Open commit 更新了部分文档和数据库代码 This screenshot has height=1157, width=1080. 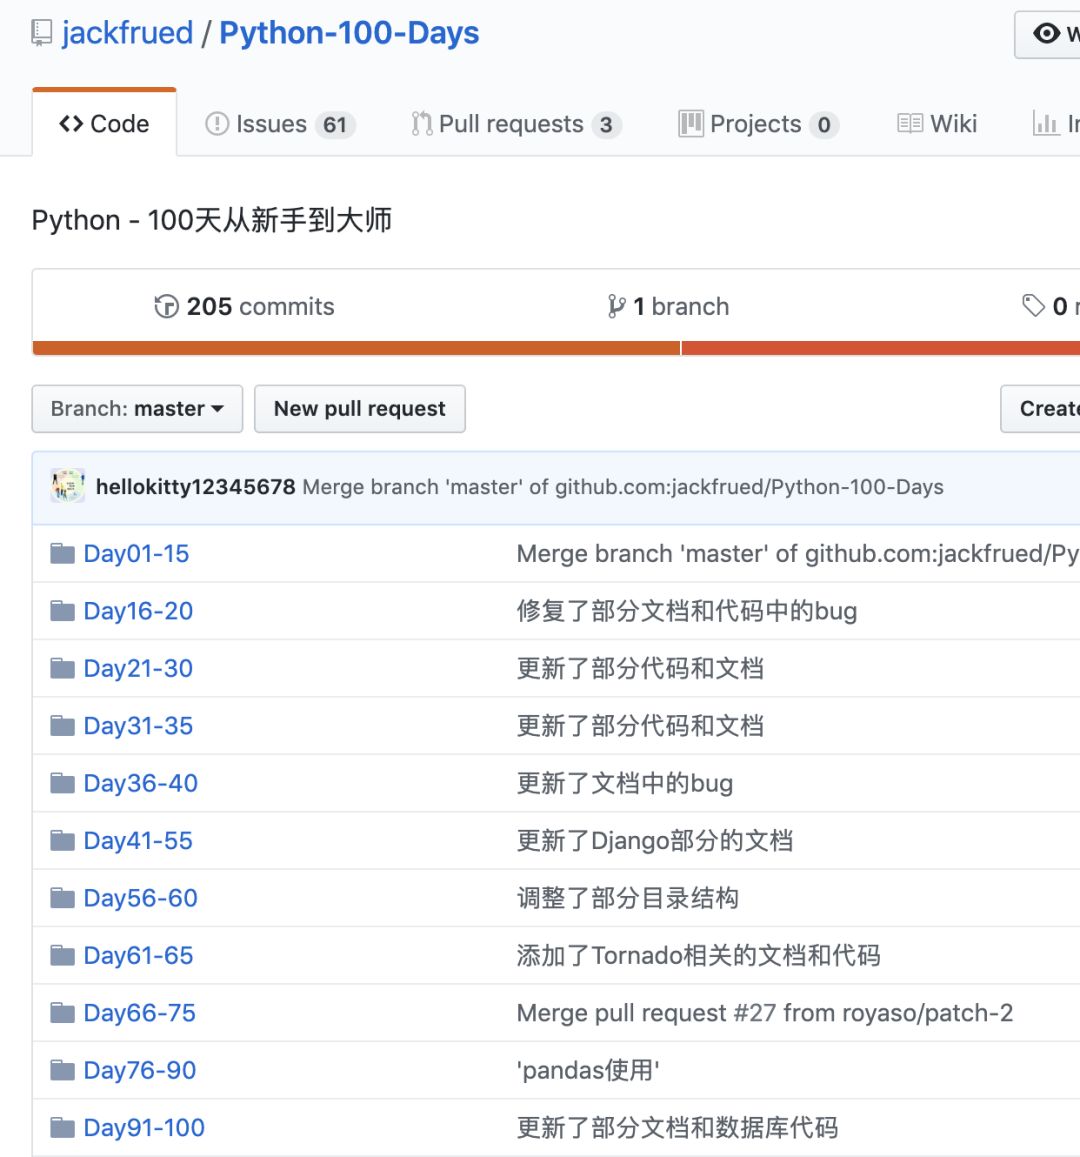pos(677,1127)
